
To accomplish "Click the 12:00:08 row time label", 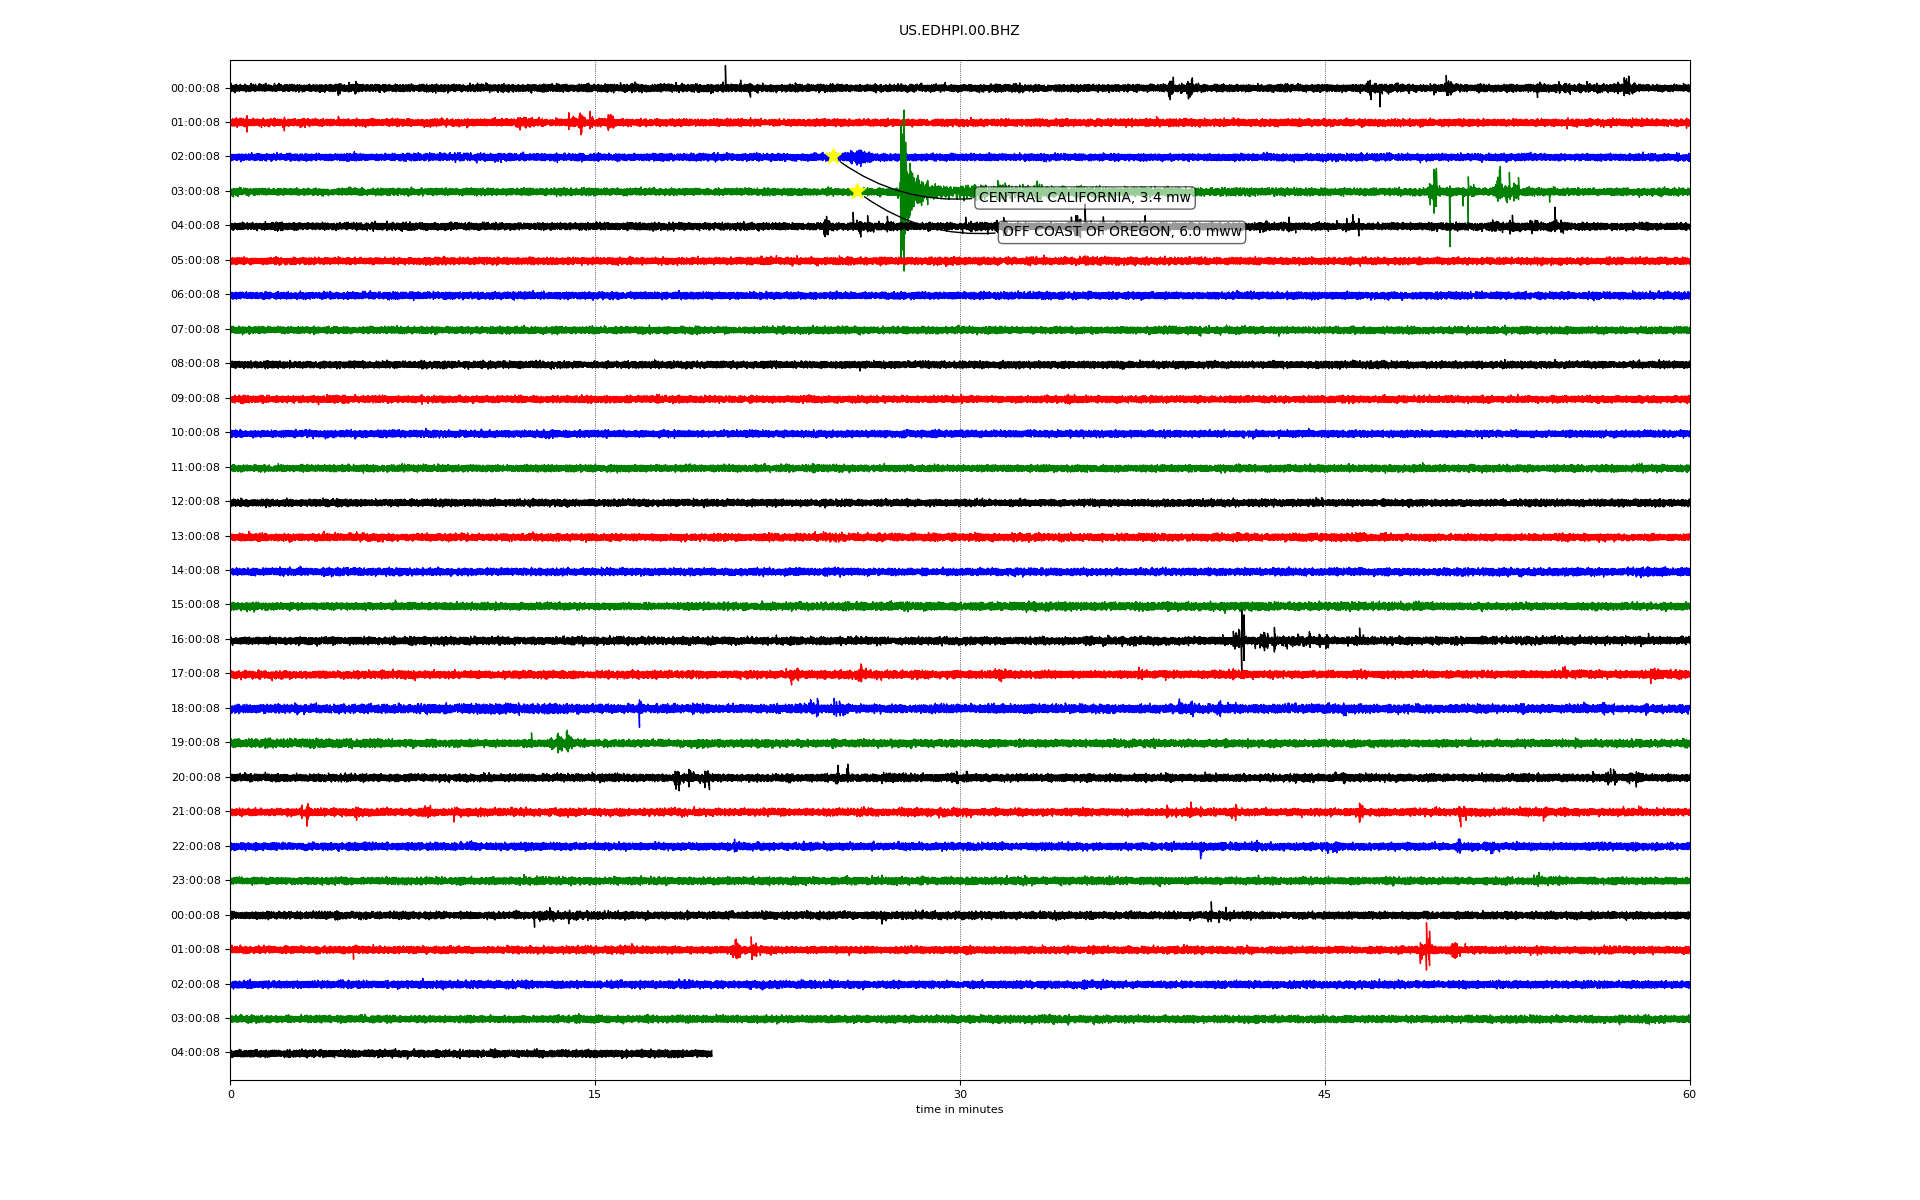I will tap(195, 502).
